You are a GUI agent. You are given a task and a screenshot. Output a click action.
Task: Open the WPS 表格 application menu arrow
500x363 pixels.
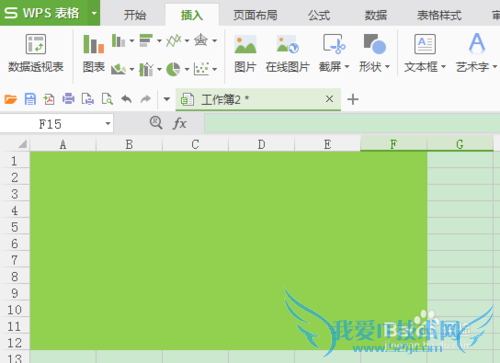(94, 13)
